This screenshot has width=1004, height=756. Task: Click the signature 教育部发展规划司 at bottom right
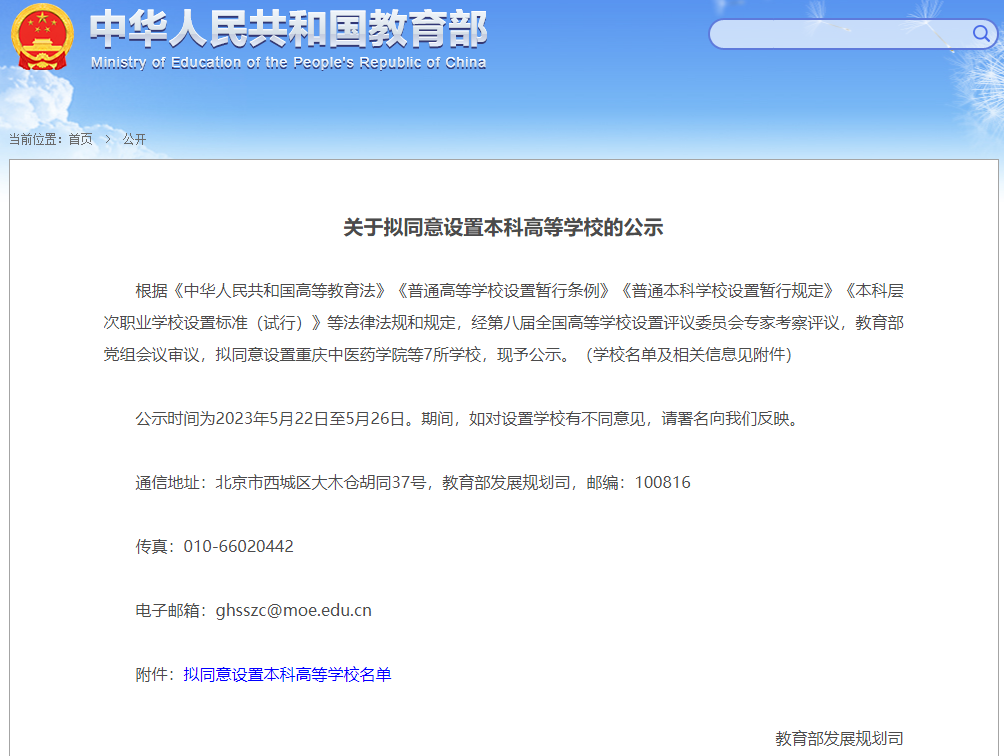point(839,739)
